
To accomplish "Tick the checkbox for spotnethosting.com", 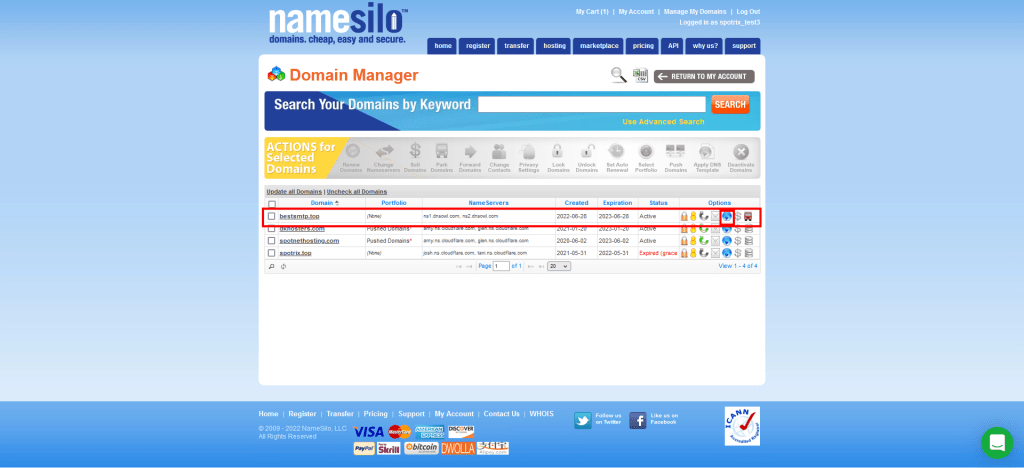I will 272,241.
